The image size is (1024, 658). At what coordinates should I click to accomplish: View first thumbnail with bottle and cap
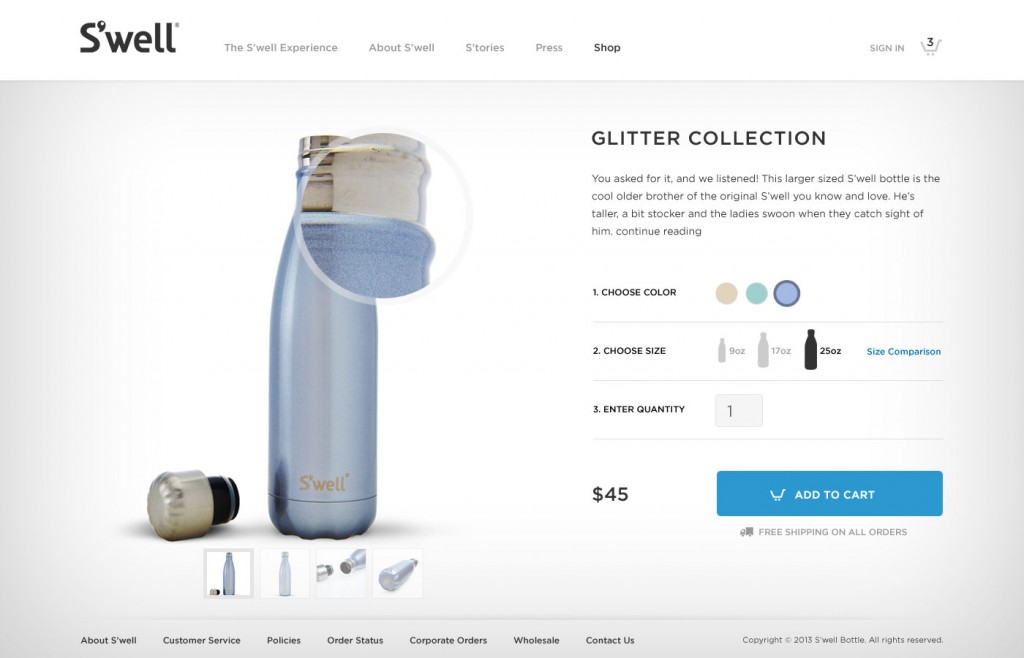(229, 573)
